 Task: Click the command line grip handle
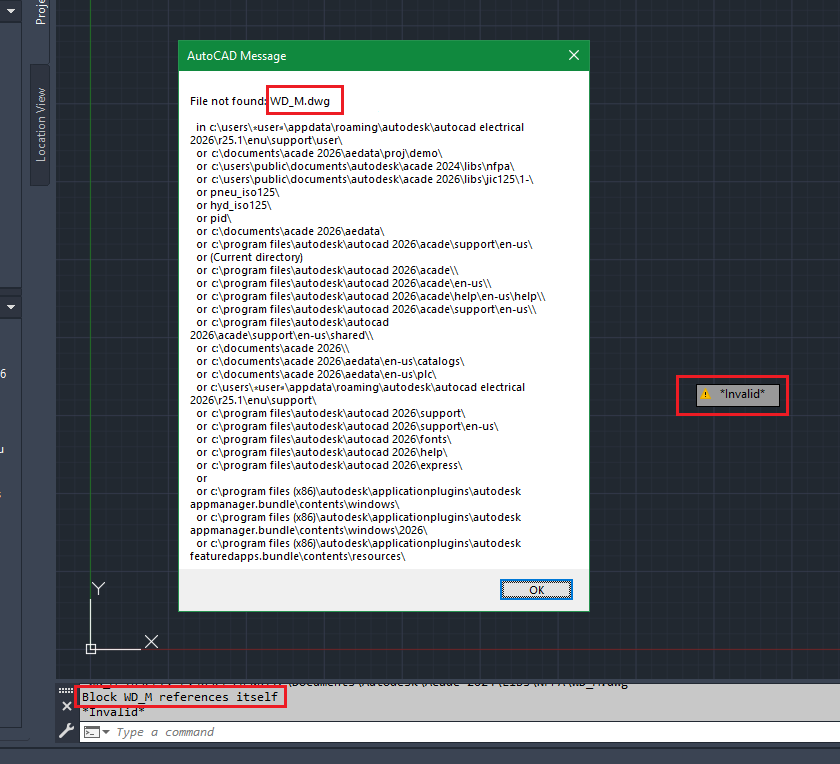(x=66, y=690)
